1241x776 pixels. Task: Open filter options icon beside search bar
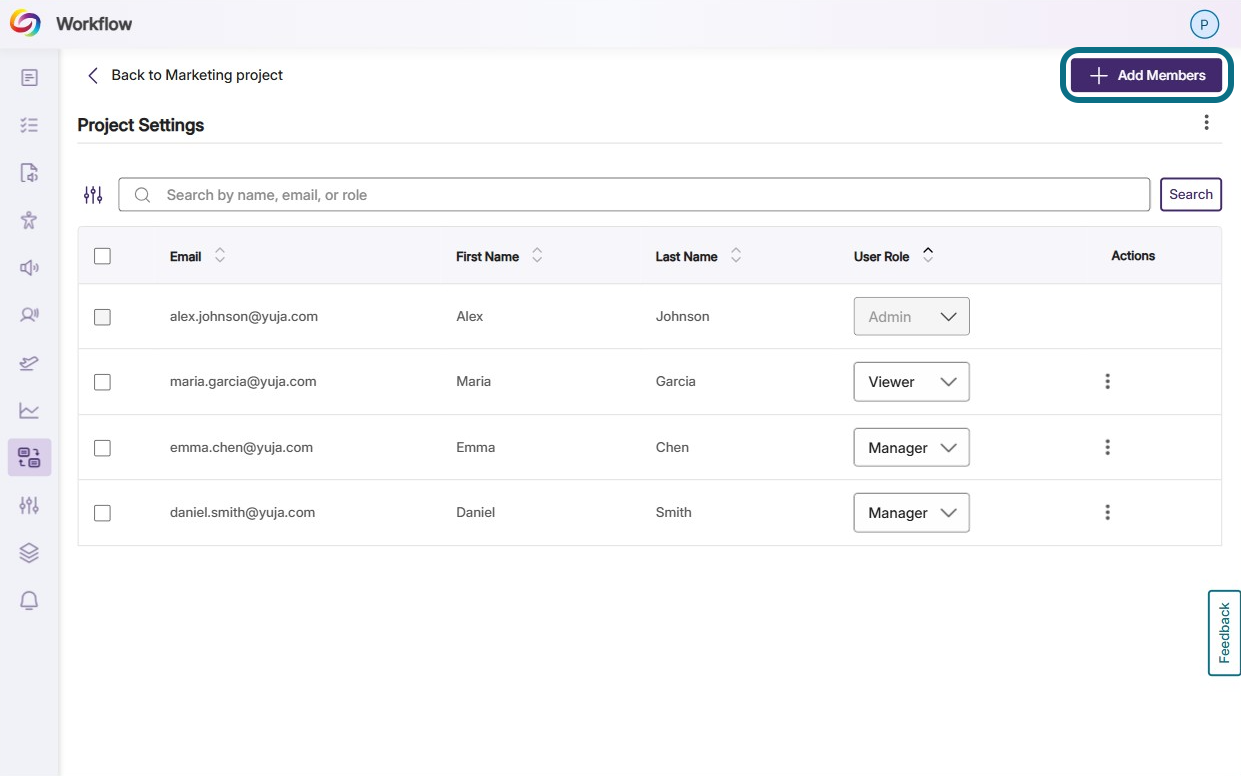tap(93, 195)
